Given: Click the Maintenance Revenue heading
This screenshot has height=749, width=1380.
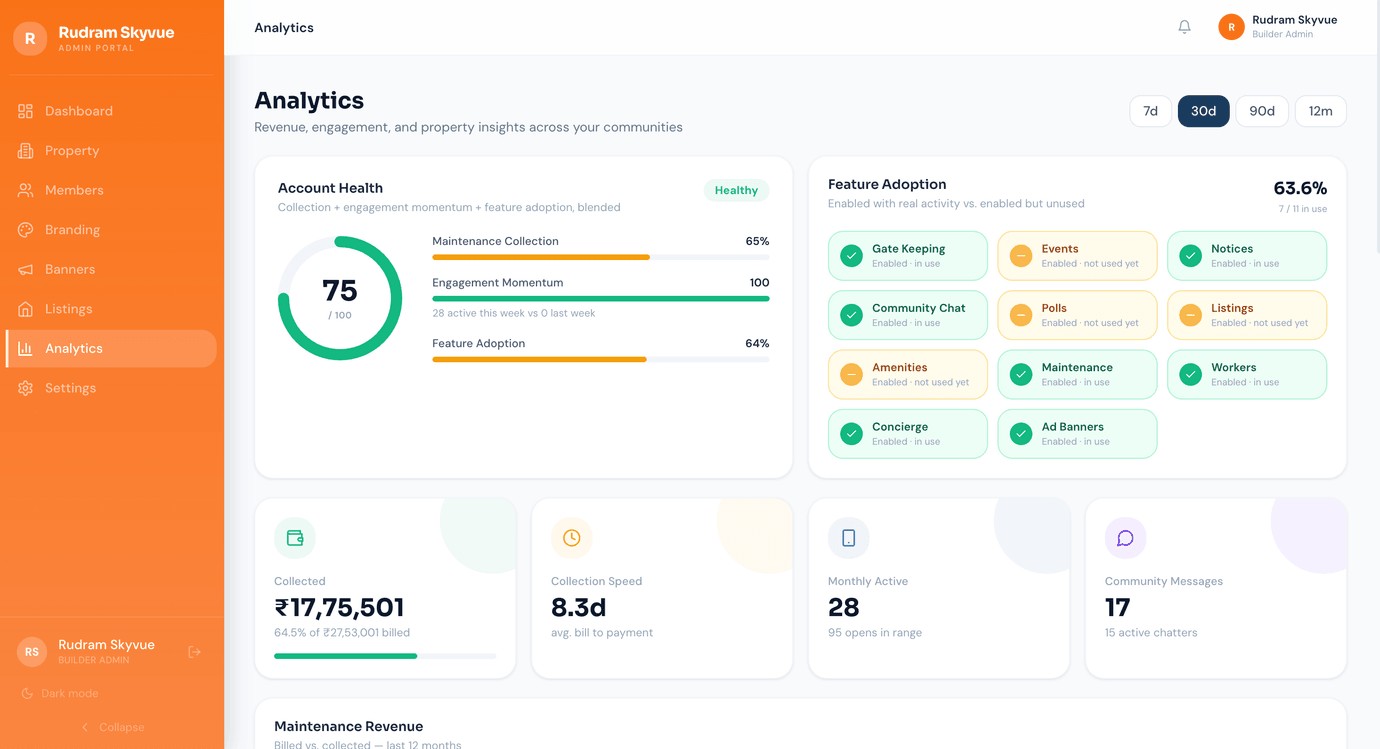Looking at the screenshot, I should (348, 726).
